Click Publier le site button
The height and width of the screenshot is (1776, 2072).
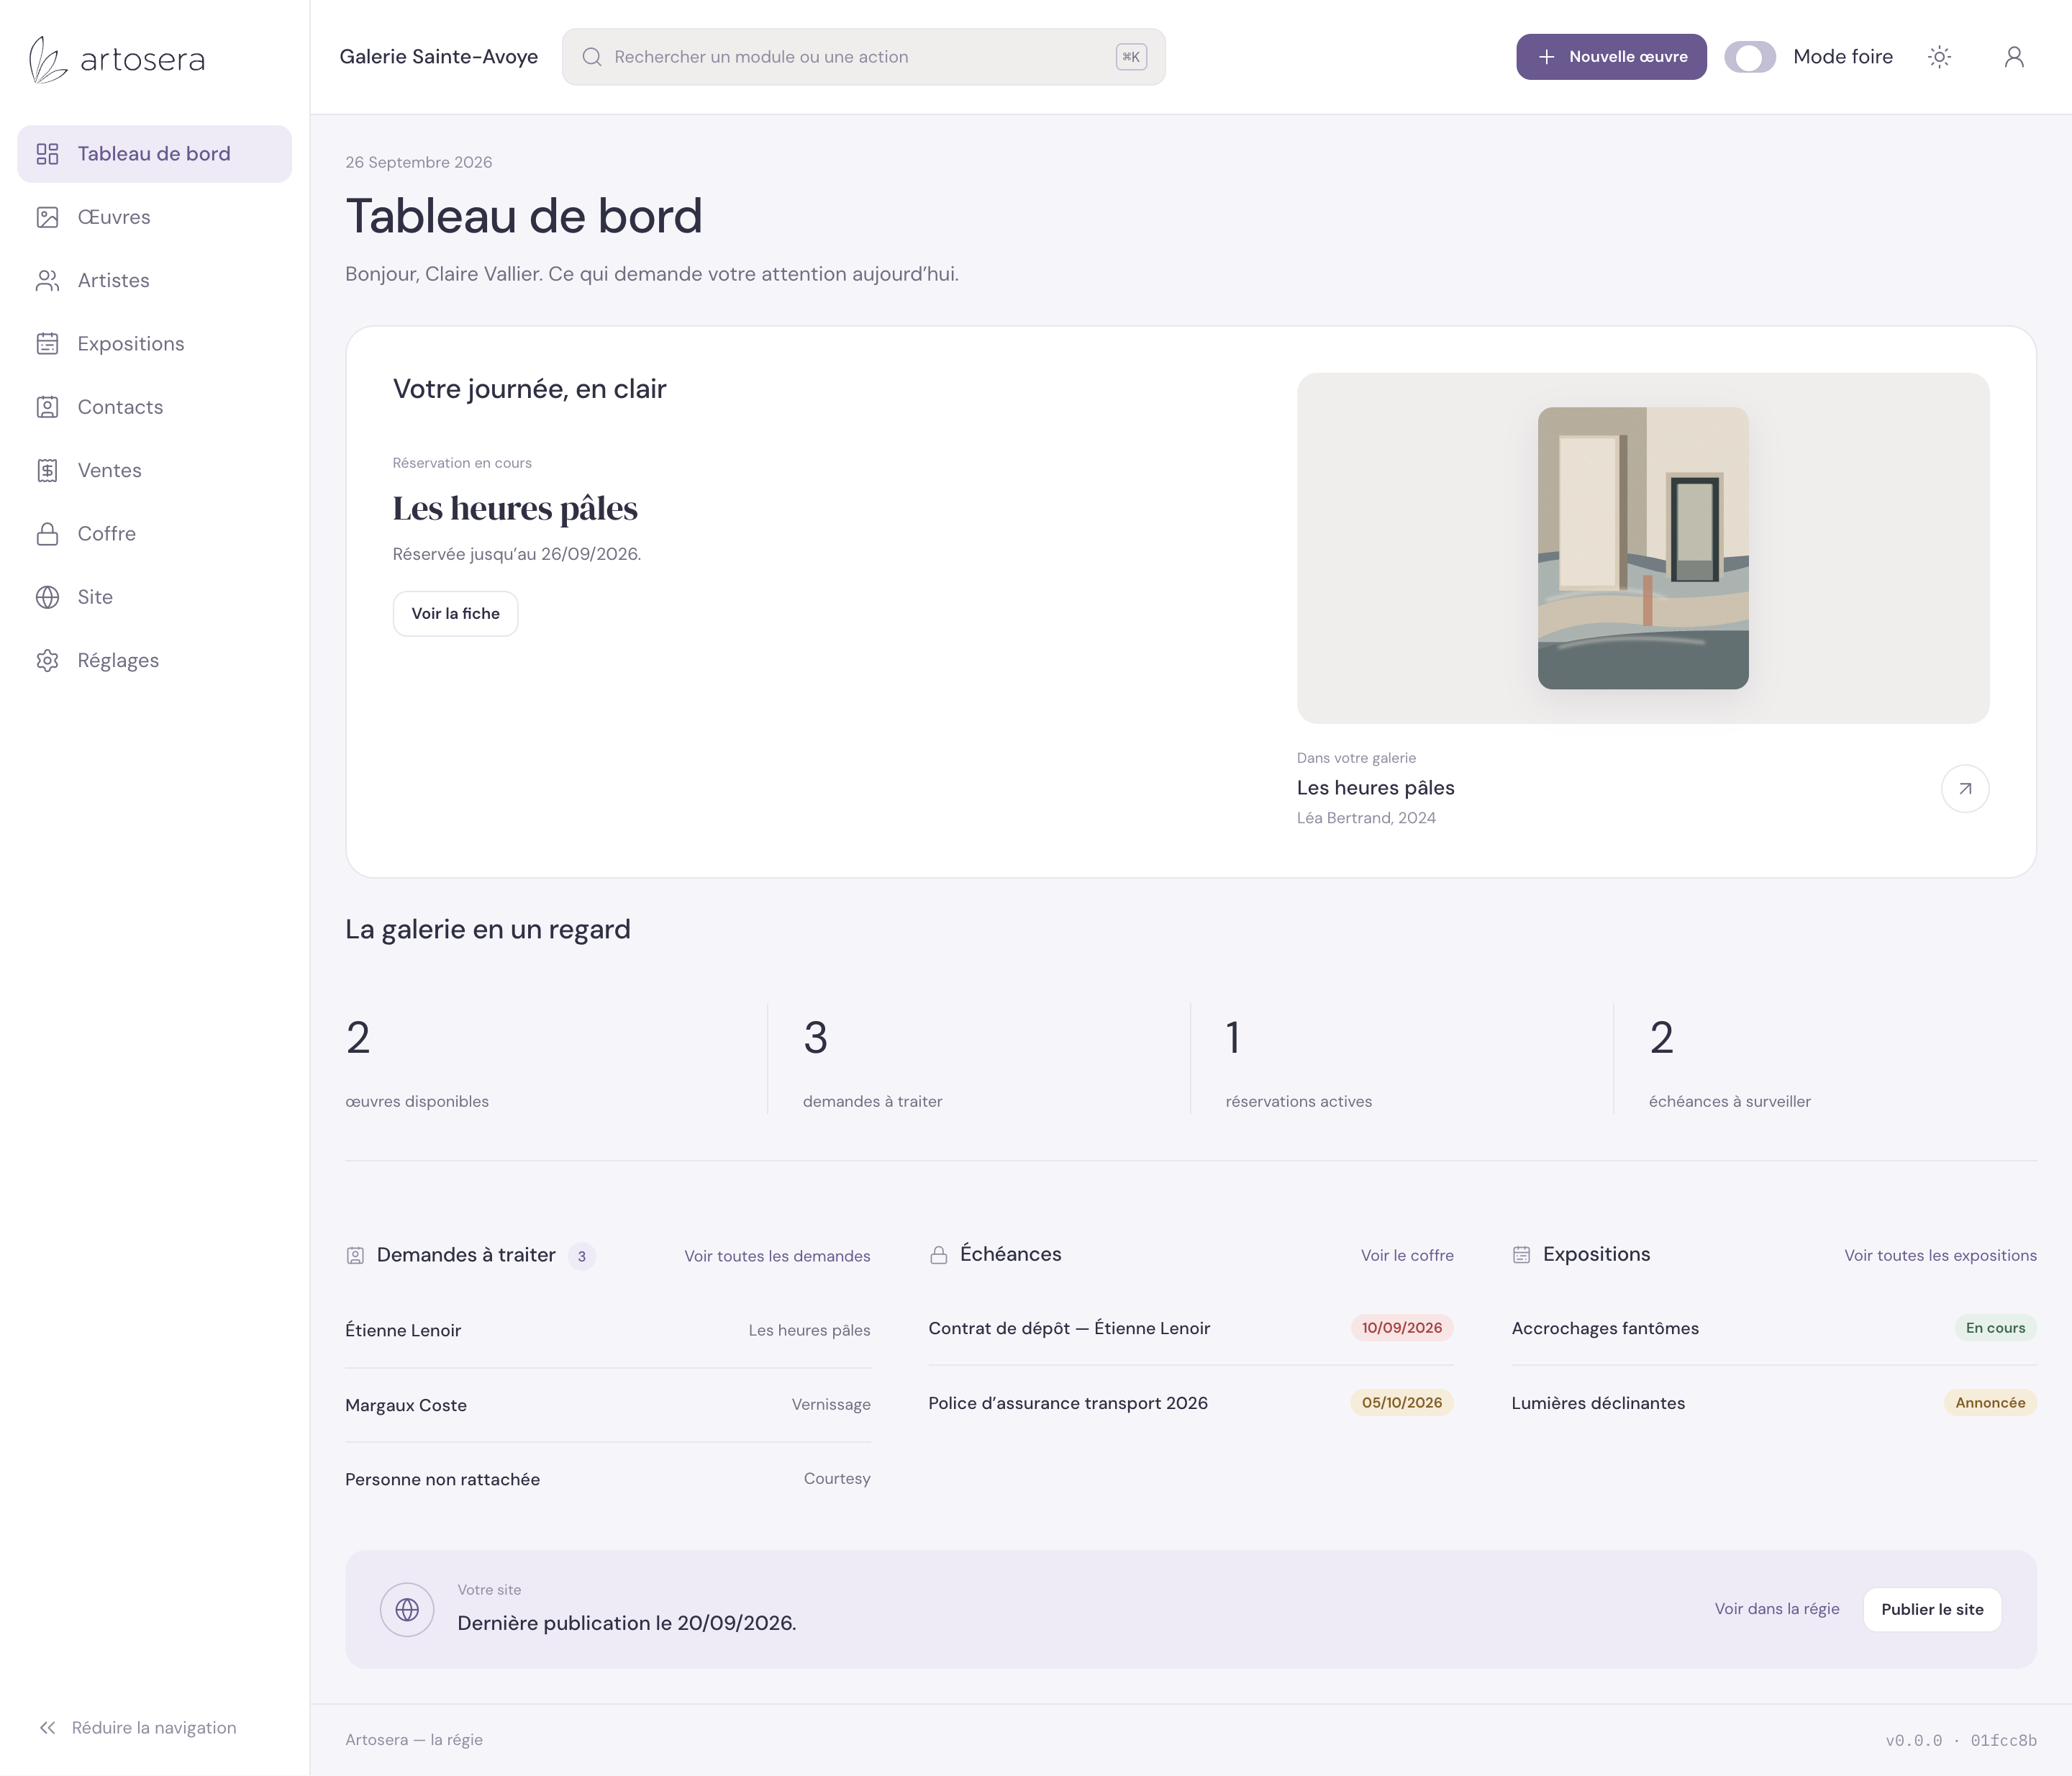pyautogui.click(x=1932, y=1609)
